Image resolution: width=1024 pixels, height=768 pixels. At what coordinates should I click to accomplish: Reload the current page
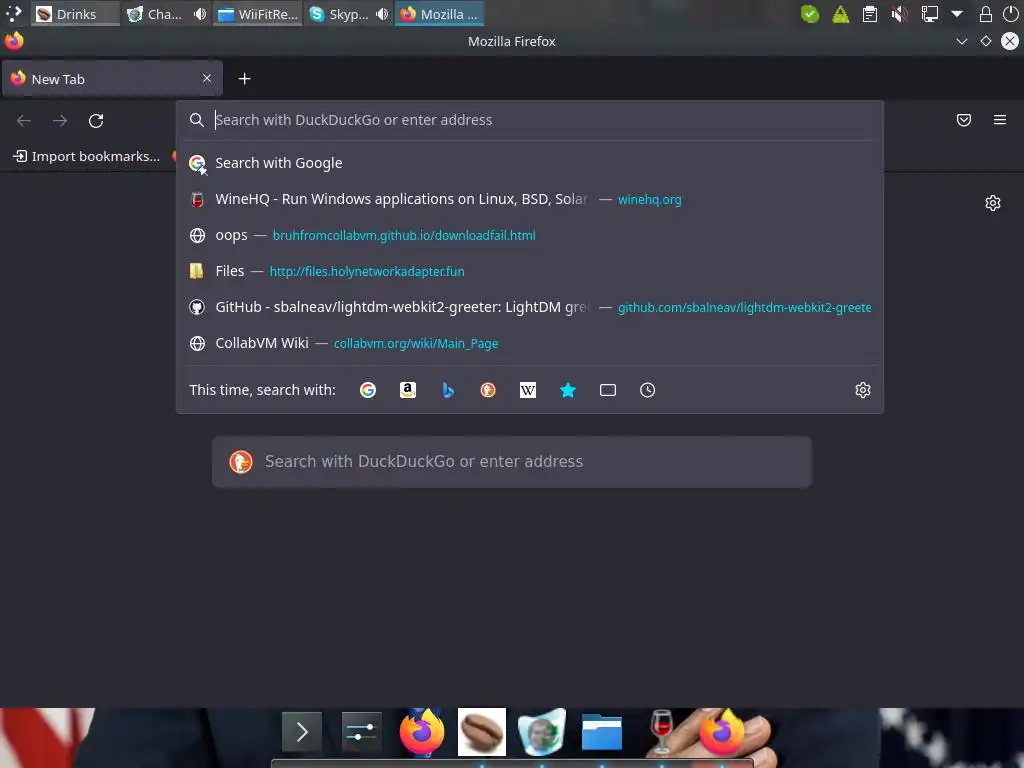click(x=96, y=121)
